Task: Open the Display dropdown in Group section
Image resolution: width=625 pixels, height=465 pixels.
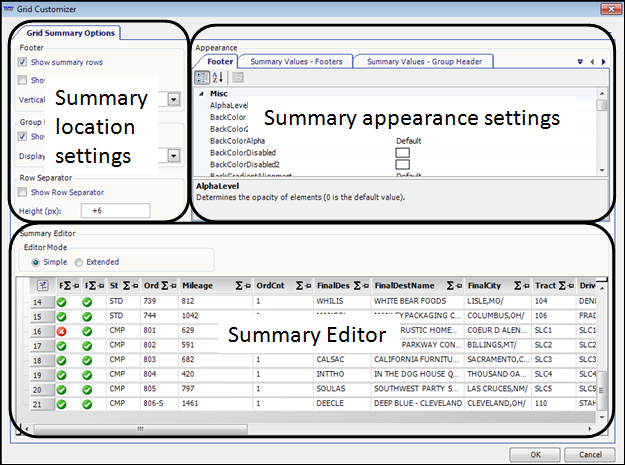Action: coord(174,156)
